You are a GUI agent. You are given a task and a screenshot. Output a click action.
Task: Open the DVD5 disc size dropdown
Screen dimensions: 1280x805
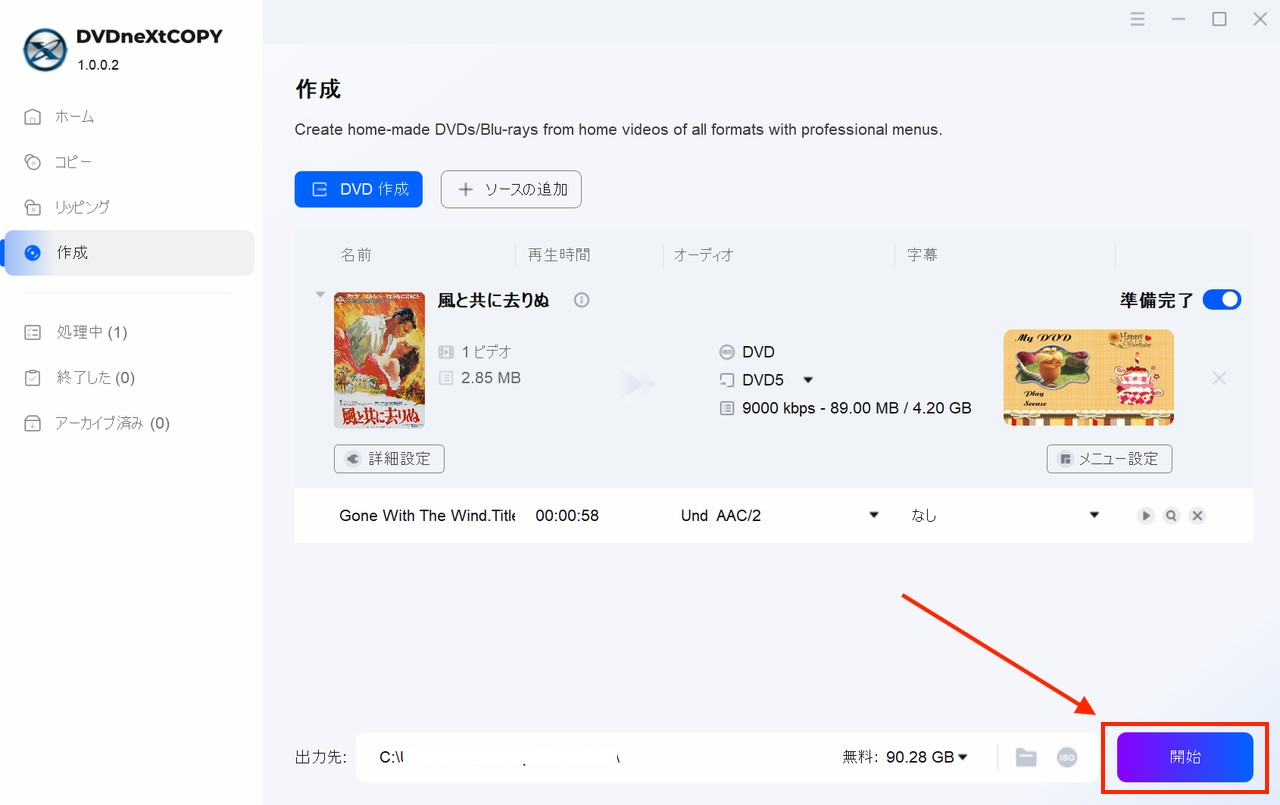click(808, 380)
